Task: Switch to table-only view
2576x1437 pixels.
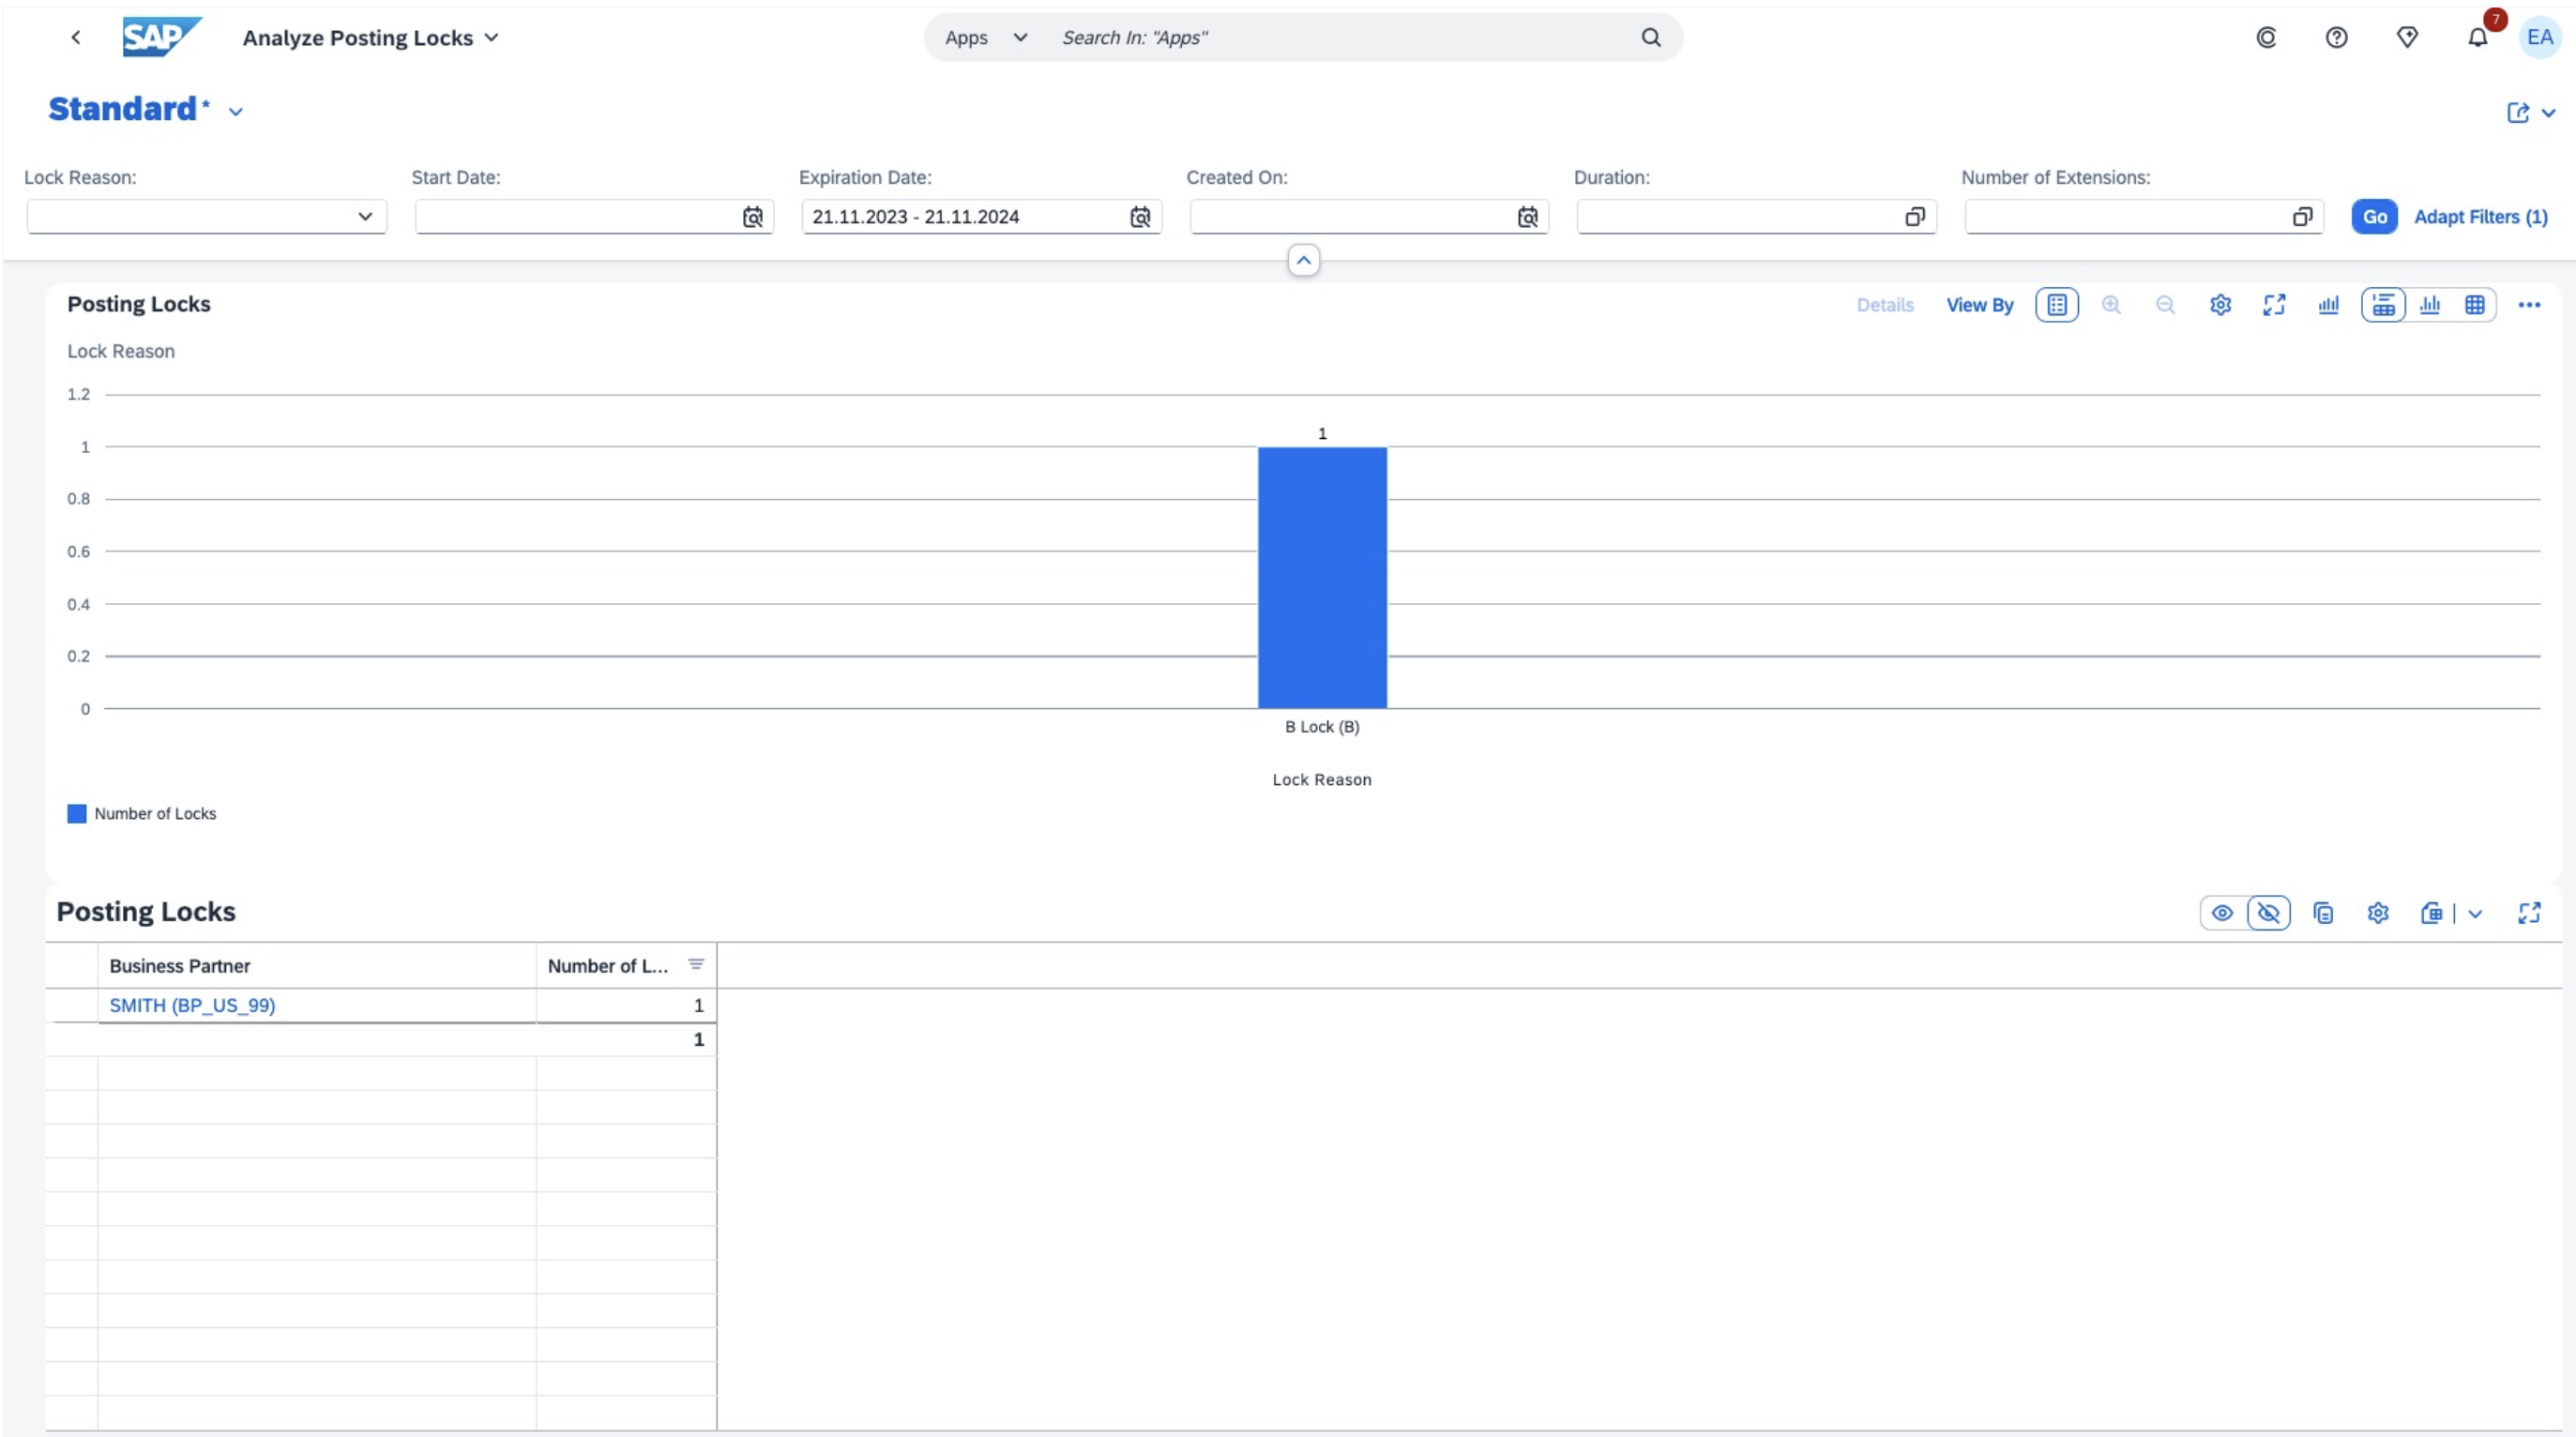Action: click(2475, 304)
